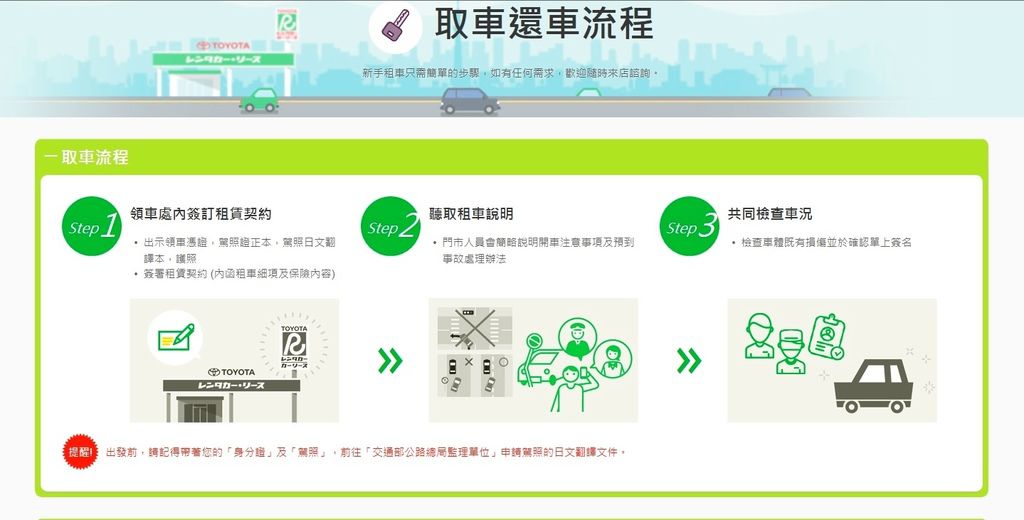This screenshot has height=520, width=1024.
Task: Open the Step 2 driving explanation illustration
Action: coord(533,361)
